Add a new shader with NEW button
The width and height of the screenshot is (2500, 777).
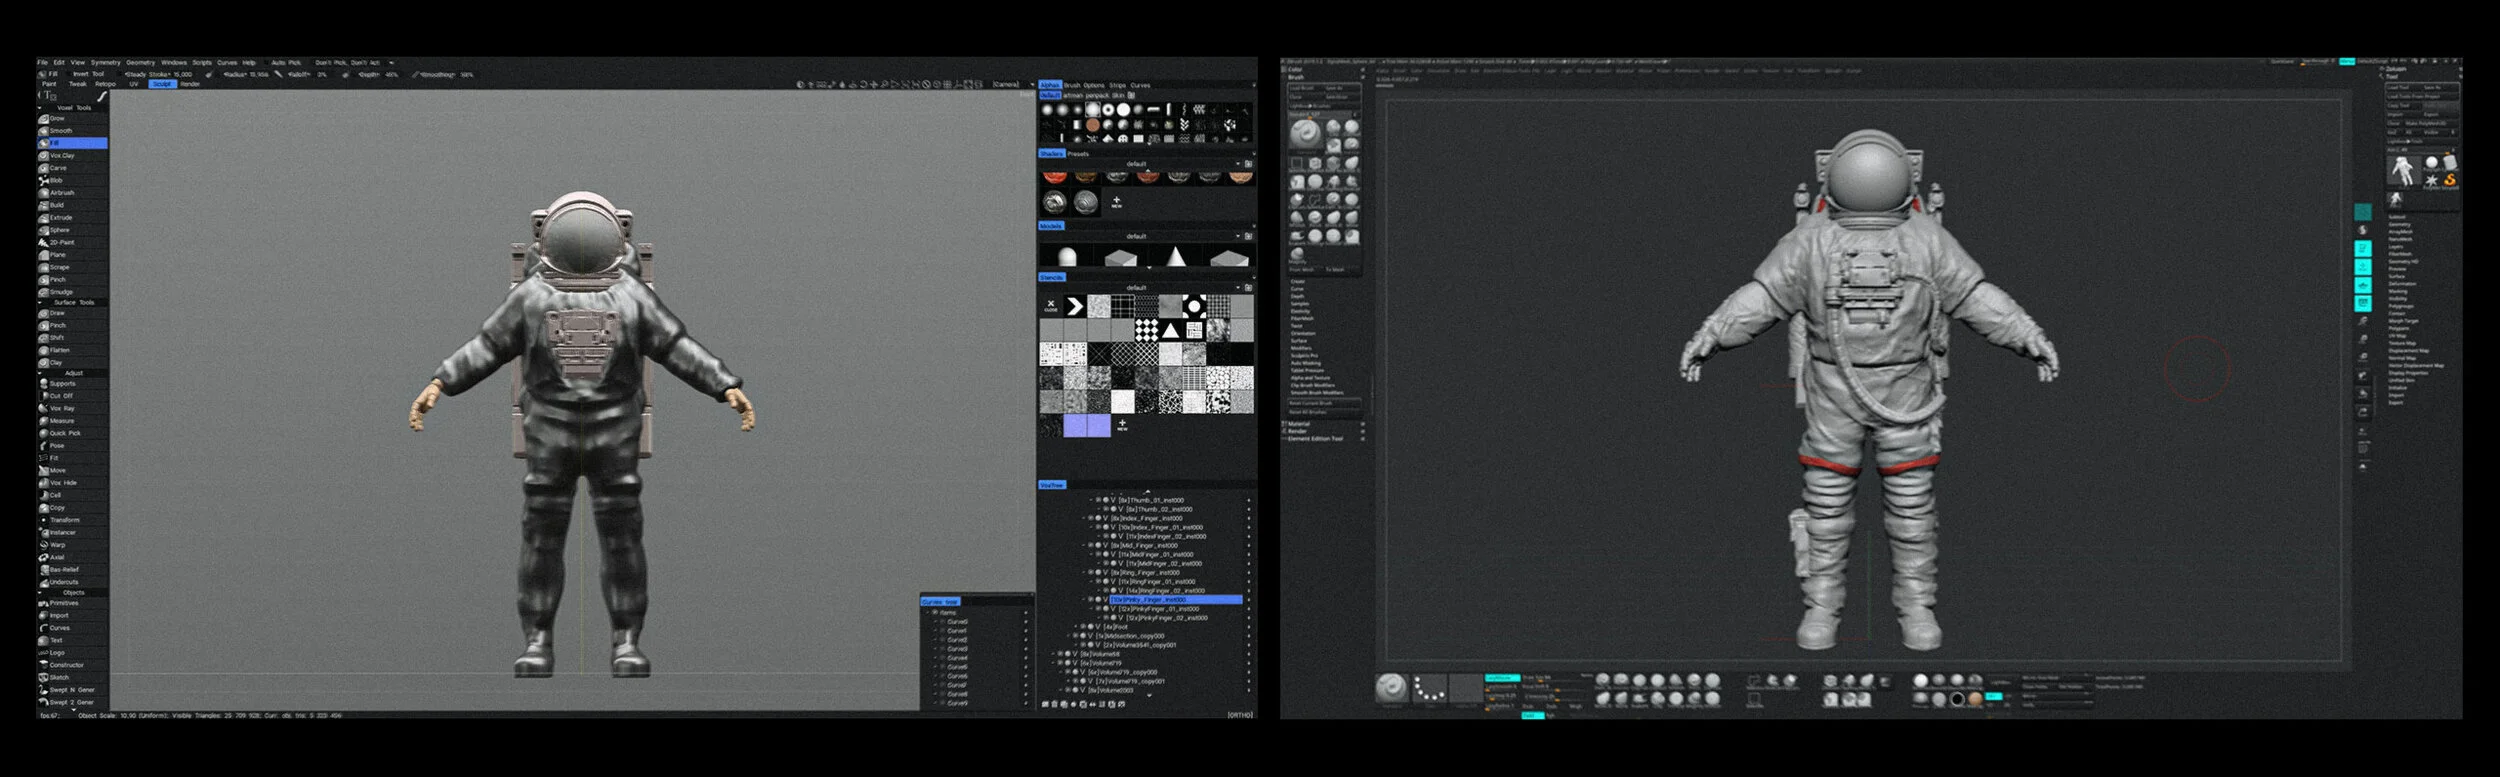pos(1117,202)
